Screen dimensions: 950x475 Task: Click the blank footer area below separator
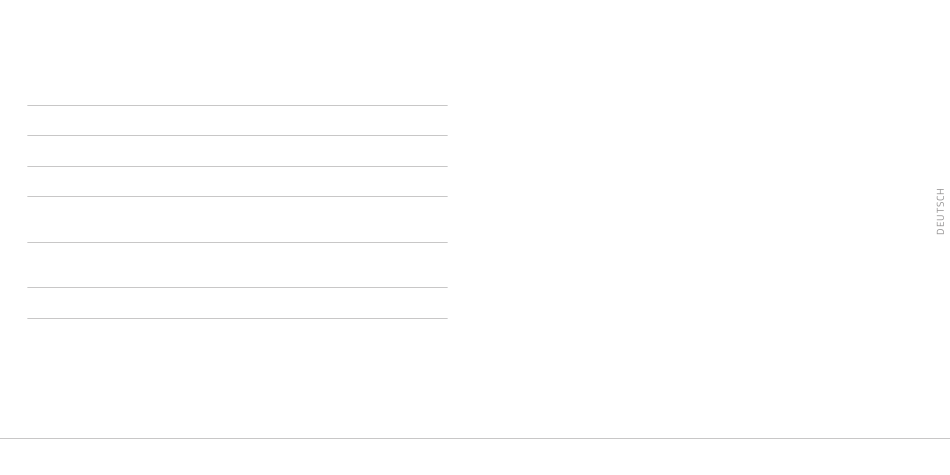tap(475, 457)
